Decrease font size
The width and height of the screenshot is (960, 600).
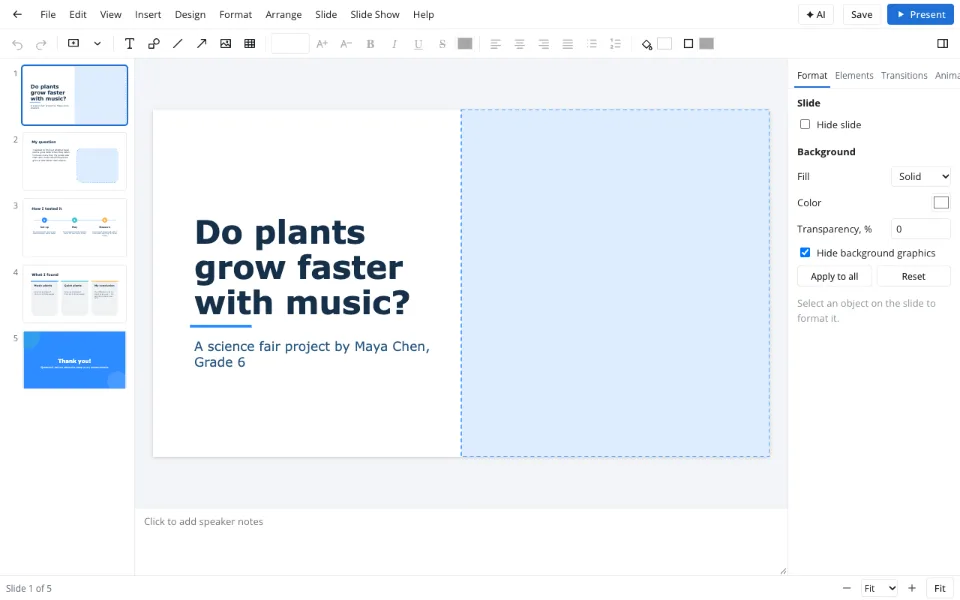(346, 43)
